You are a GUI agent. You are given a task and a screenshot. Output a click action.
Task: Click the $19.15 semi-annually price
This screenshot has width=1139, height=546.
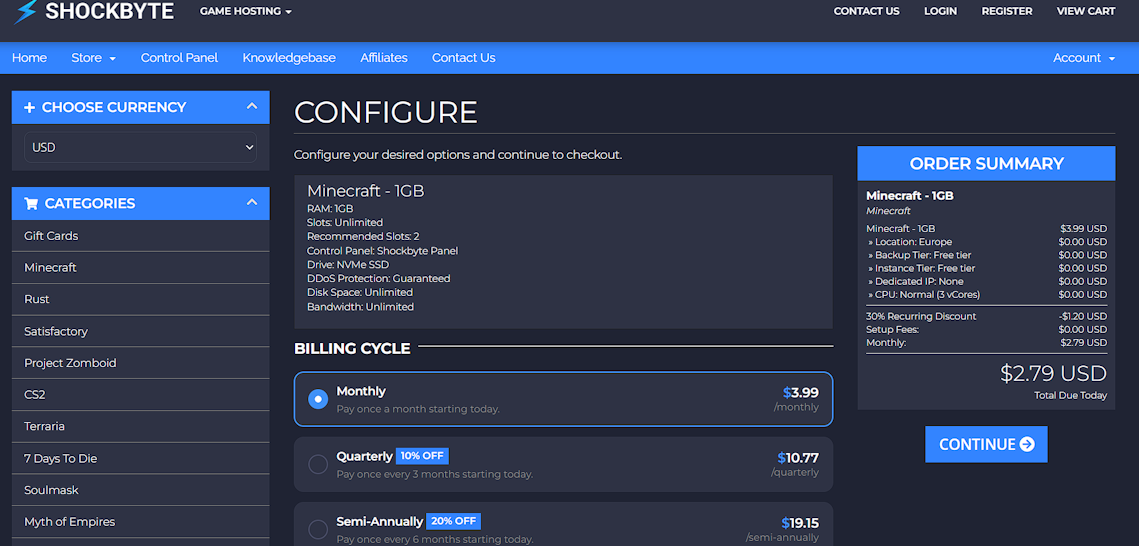pos(800,523)
